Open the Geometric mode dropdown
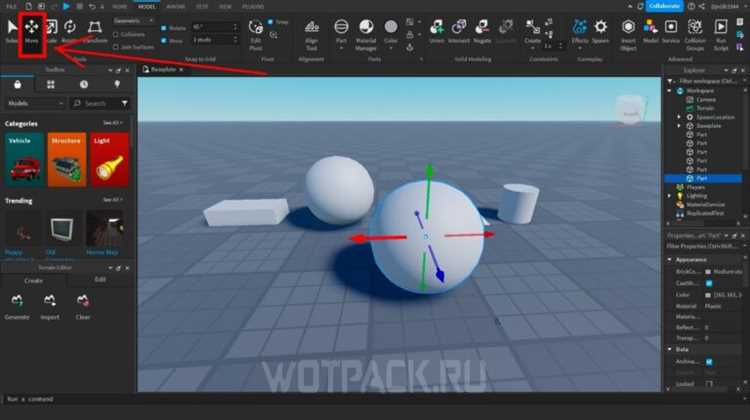This screenshot has height=420, width=750. (134, 21)
